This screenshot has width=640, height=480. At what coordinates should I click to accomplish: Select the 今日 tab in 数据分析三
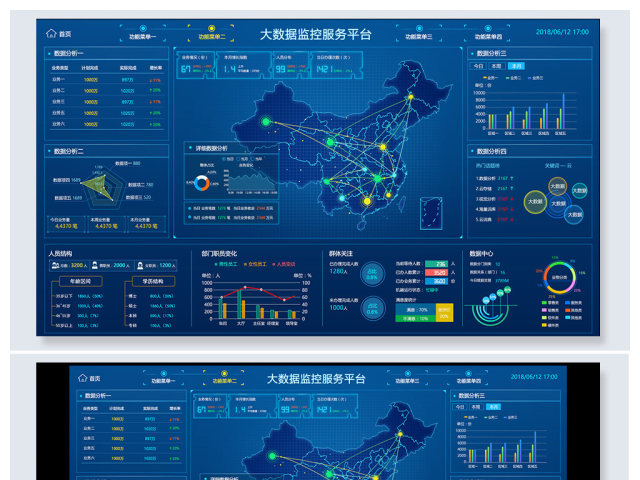coord(479,65)
